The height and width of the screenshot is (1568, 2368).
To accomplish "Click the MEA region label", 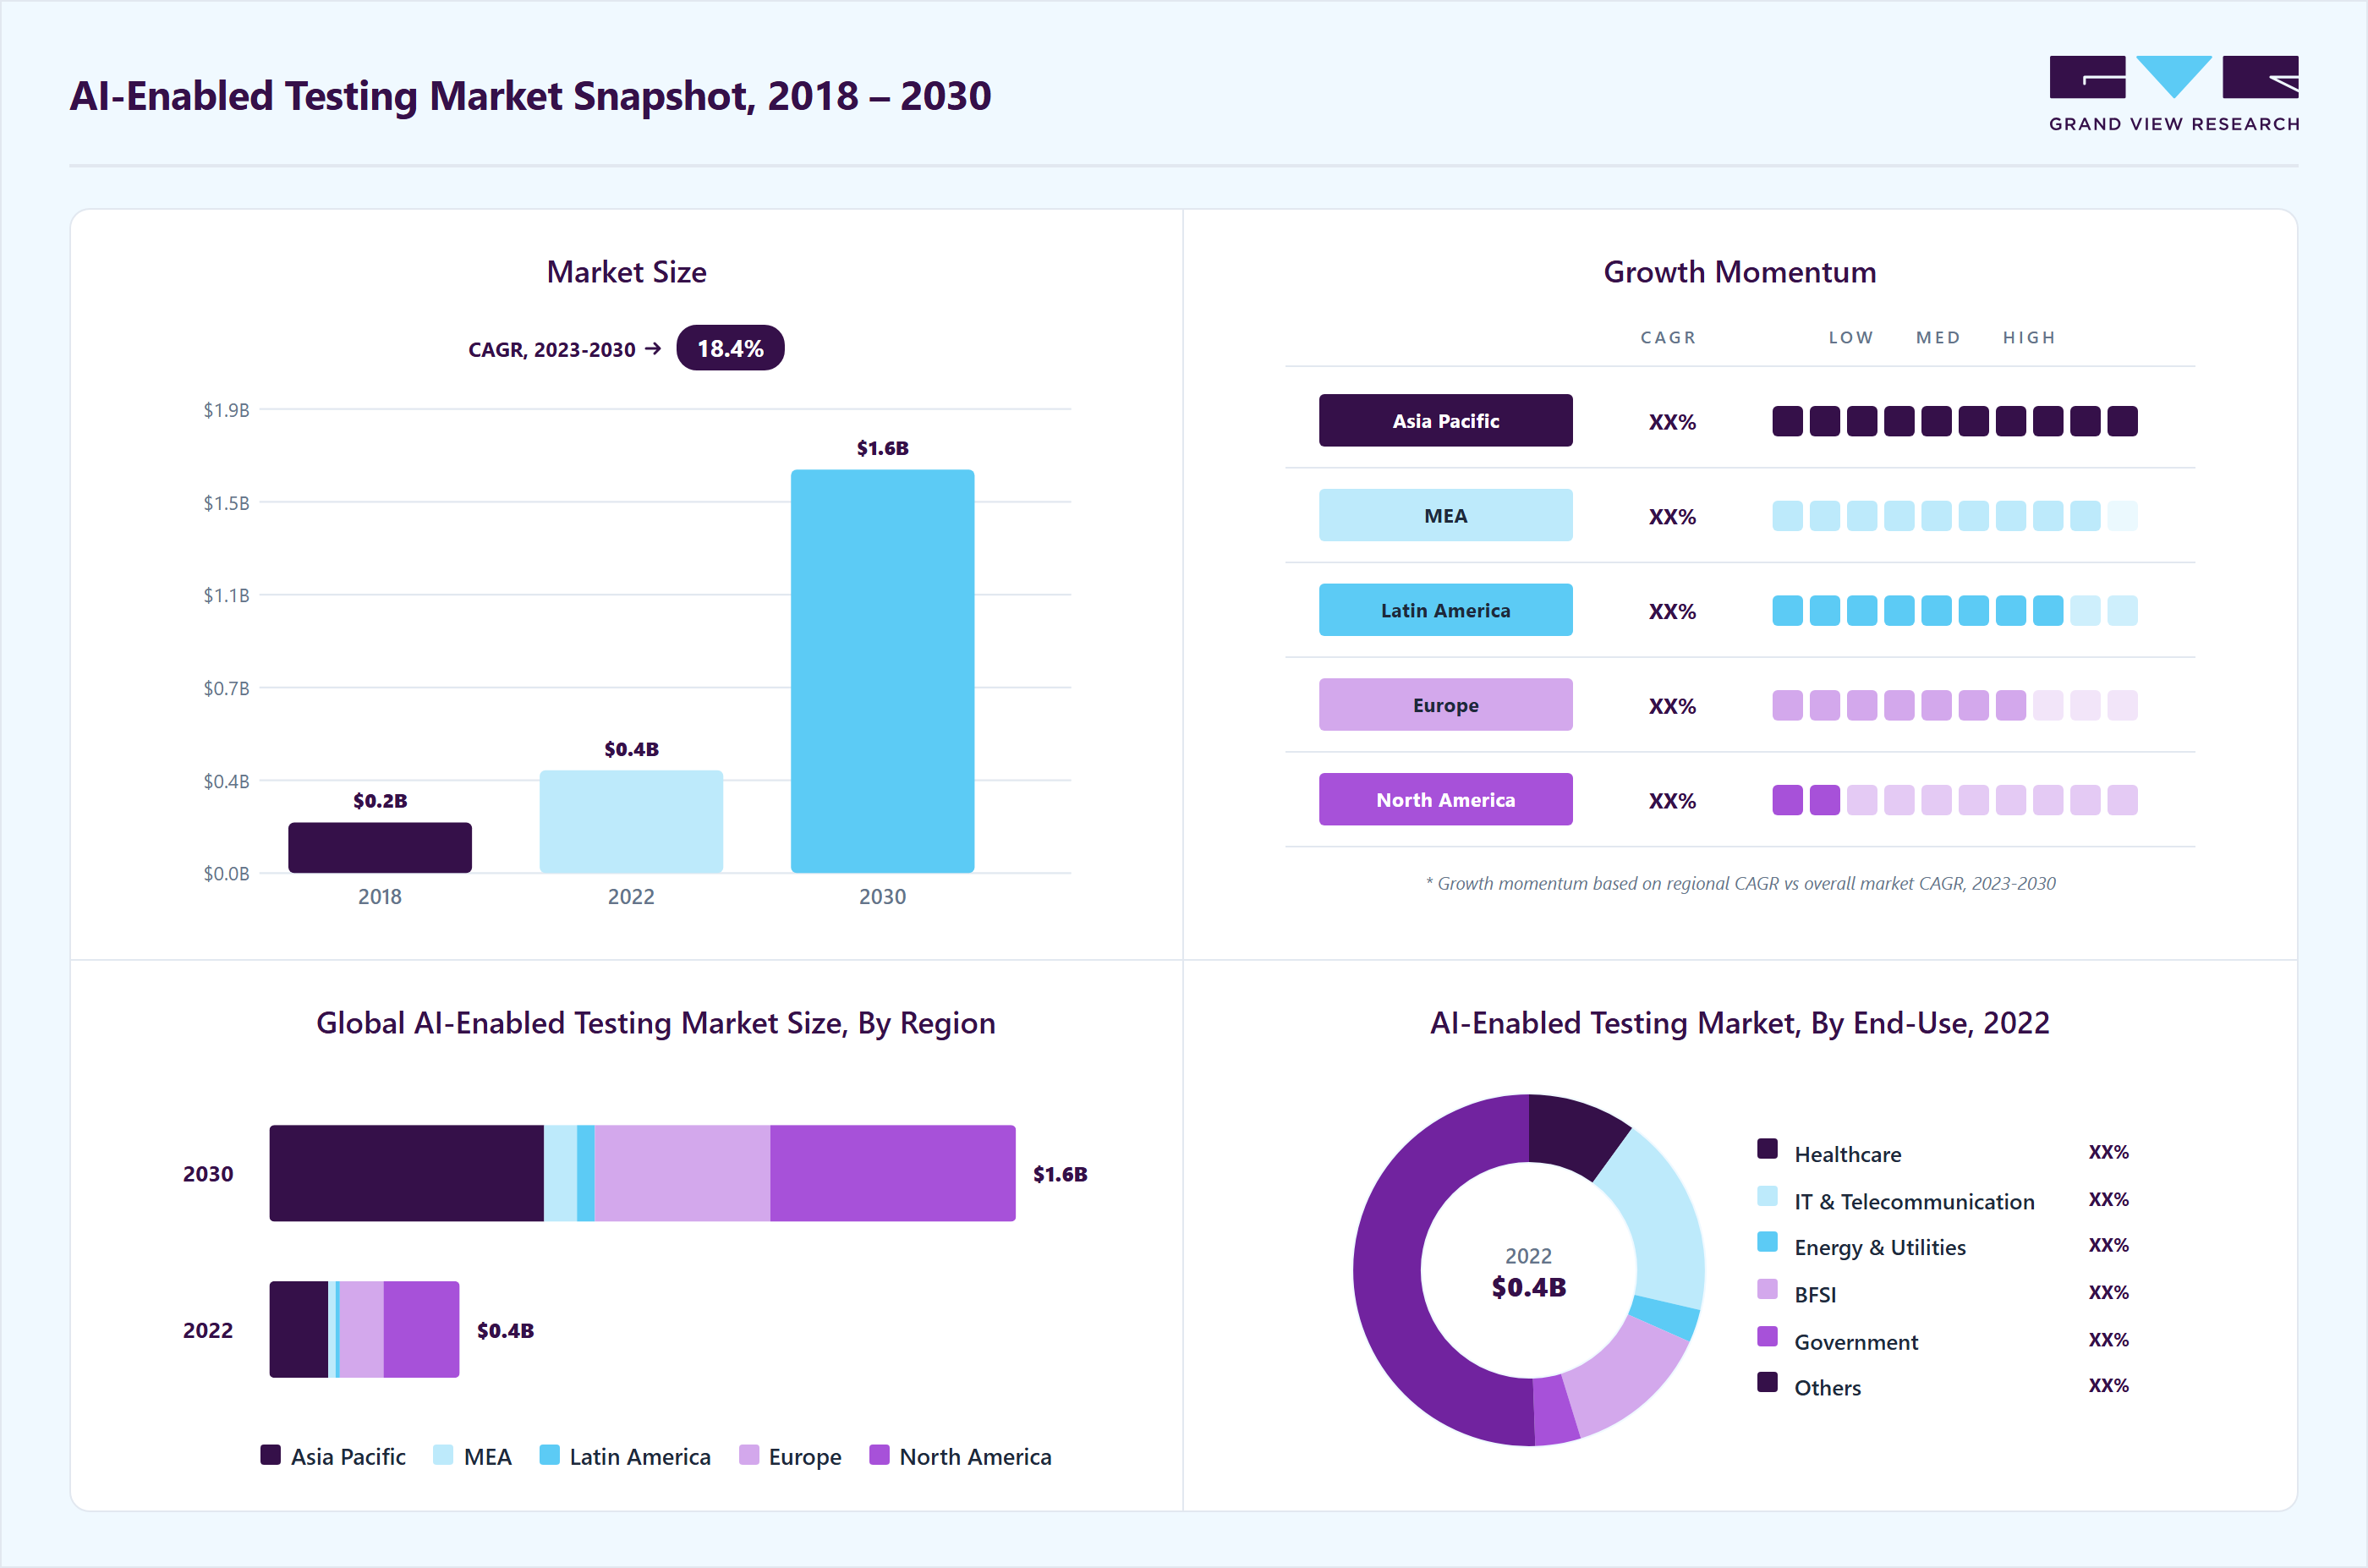I will [1445, 516].
